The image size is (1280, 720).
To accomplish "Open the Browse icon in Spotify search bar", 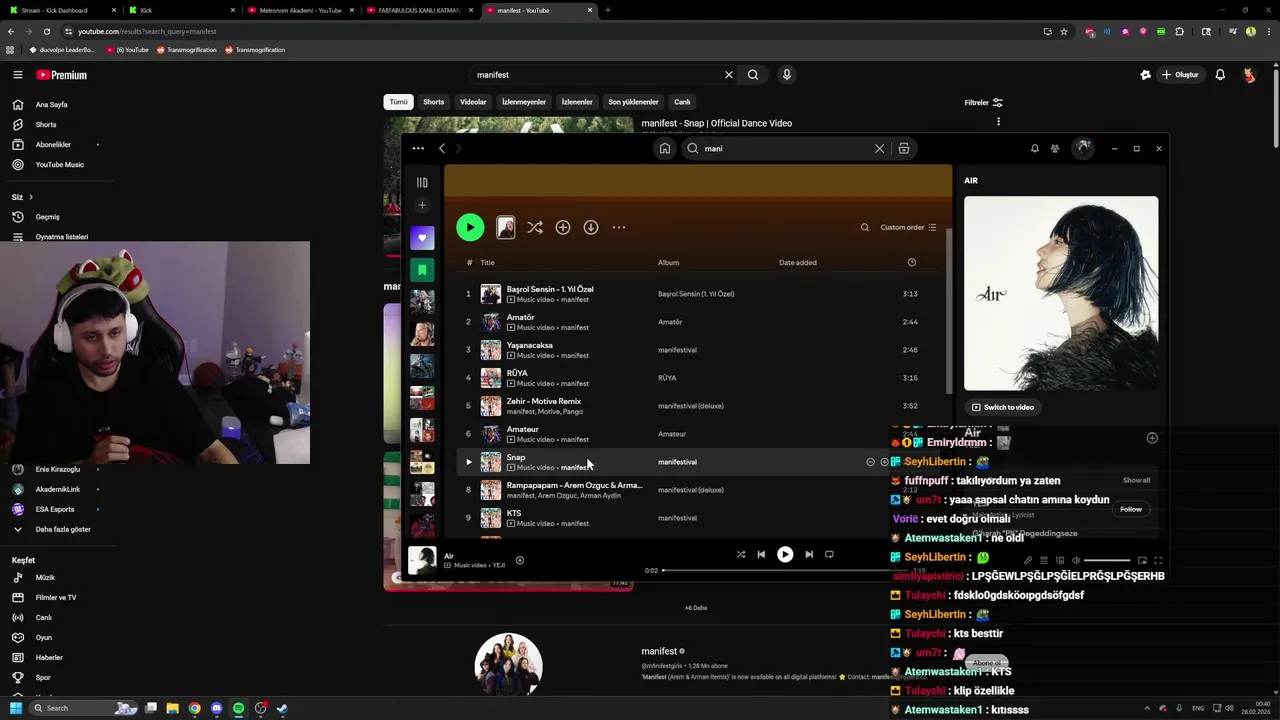I will [904, 148].
